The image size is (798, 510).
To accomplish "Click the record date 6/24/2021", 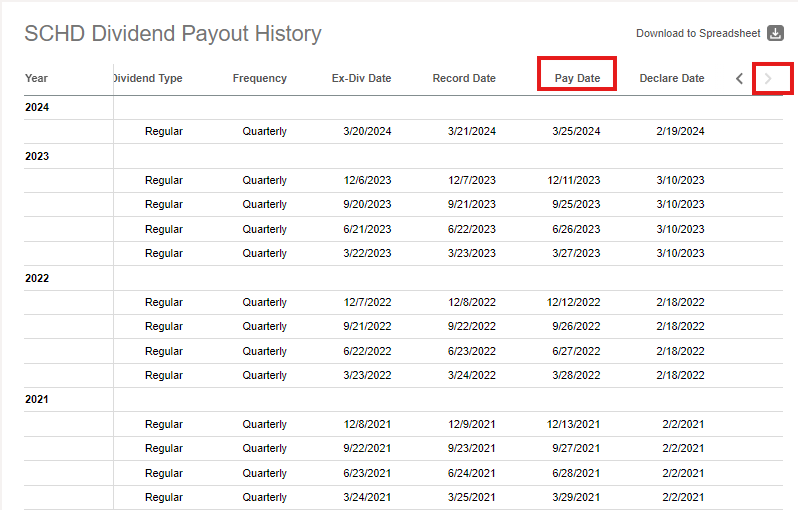I will click(x=472, y=473).
